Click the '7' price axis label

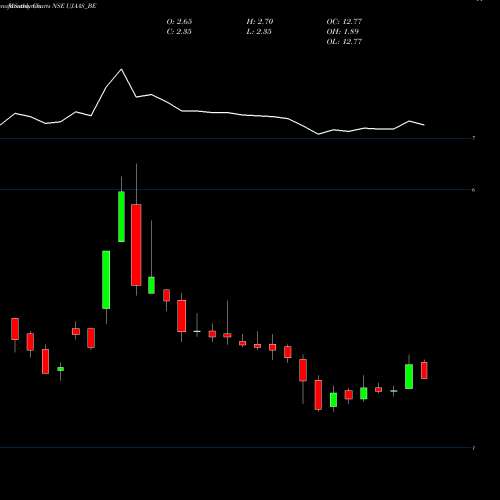point(474,138)
